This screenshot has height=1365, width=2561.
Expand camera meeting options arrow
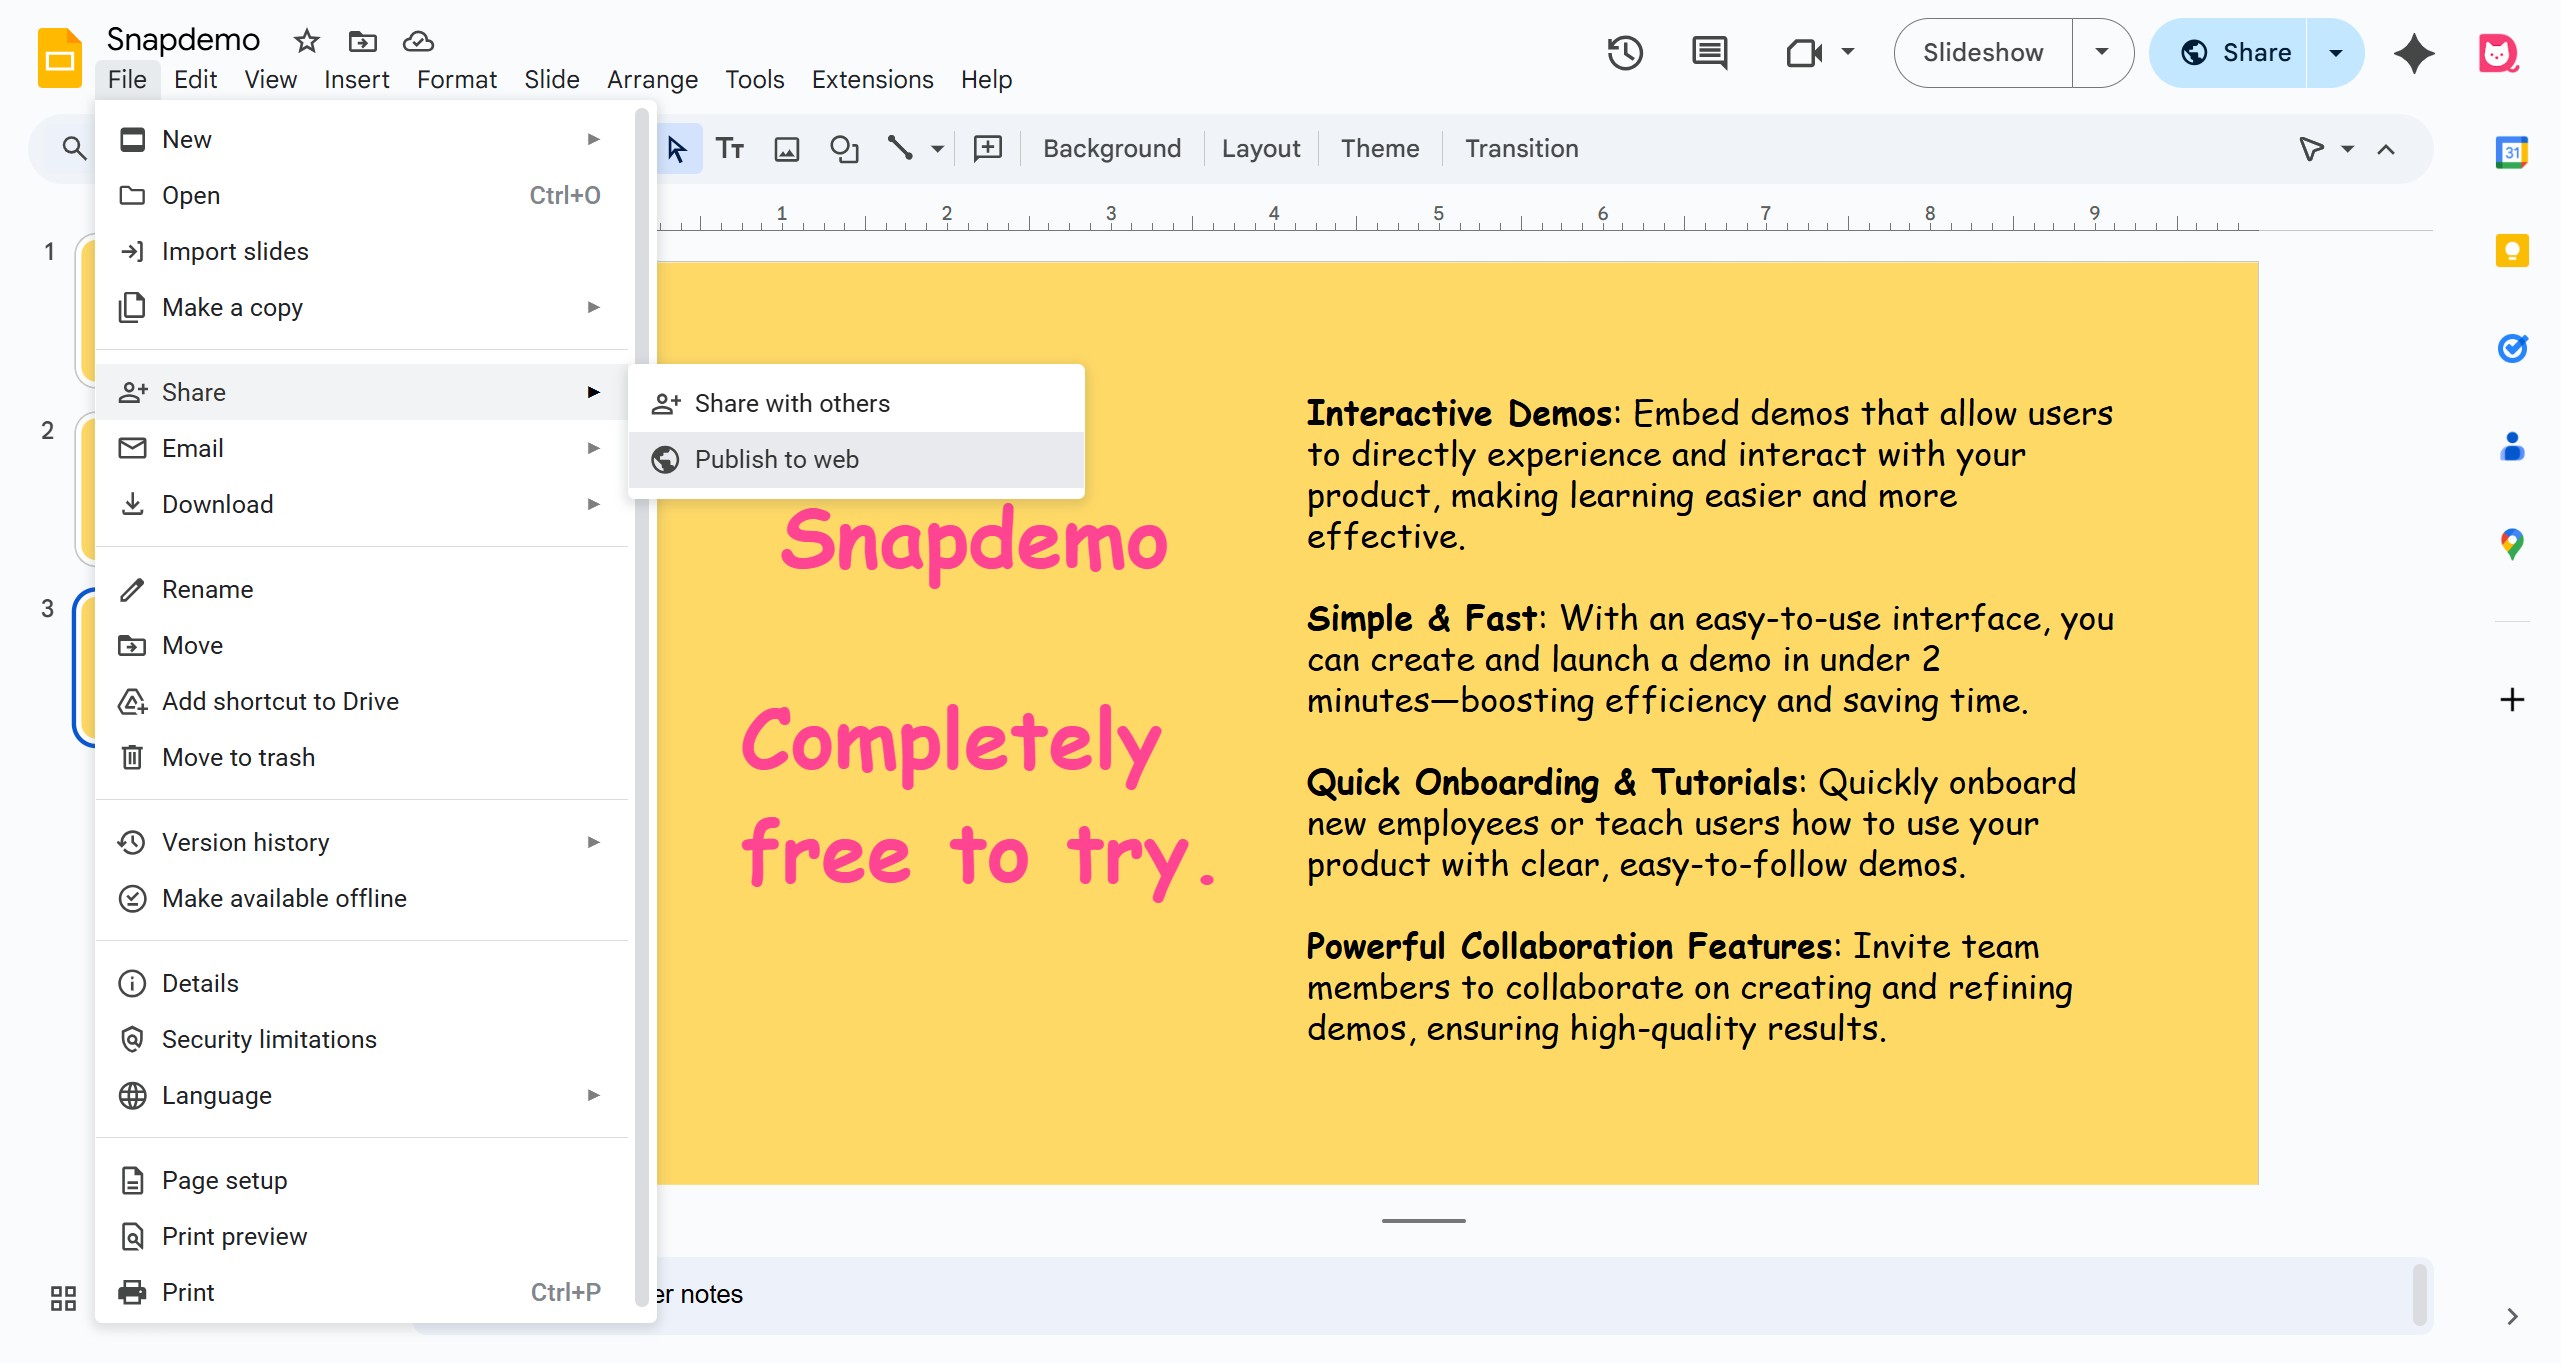tap(1848, 52)
